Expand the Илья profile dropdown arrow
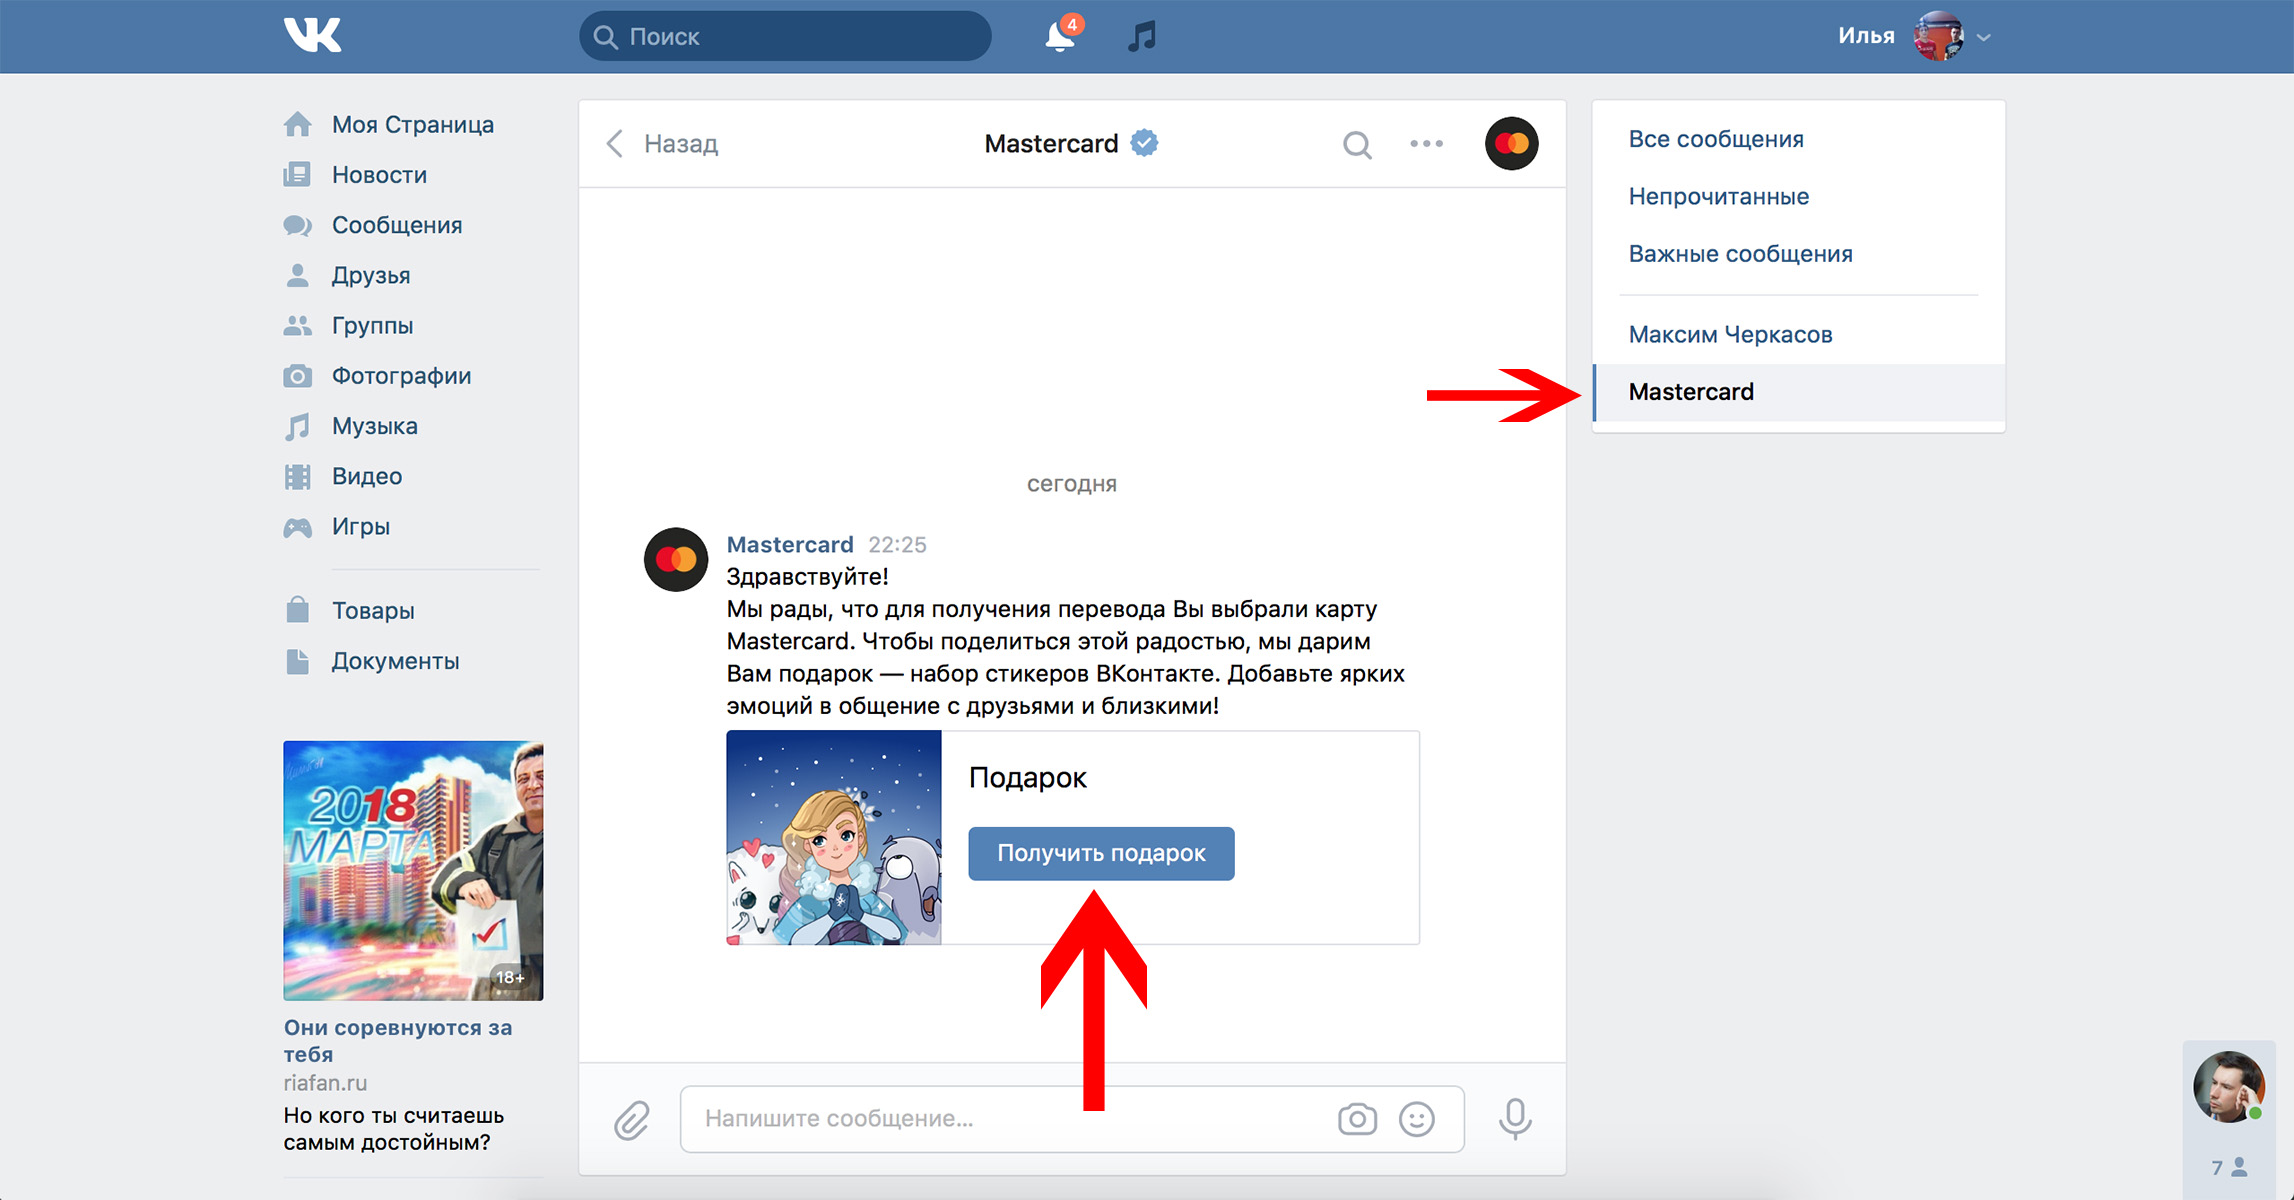Viewport: 2294px width, 1200px height. coord(1984,37)
